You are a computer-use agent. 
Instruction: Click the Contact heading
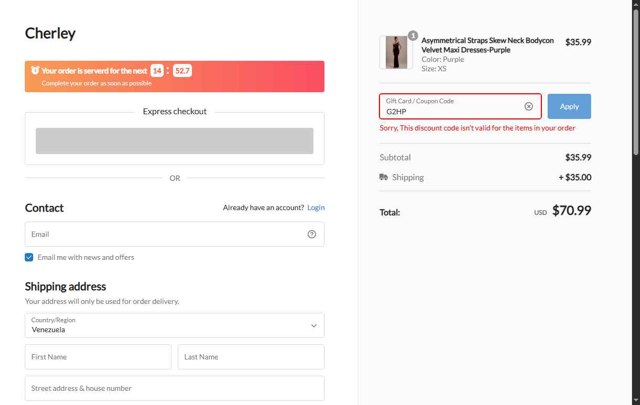(x=44, y=208)
